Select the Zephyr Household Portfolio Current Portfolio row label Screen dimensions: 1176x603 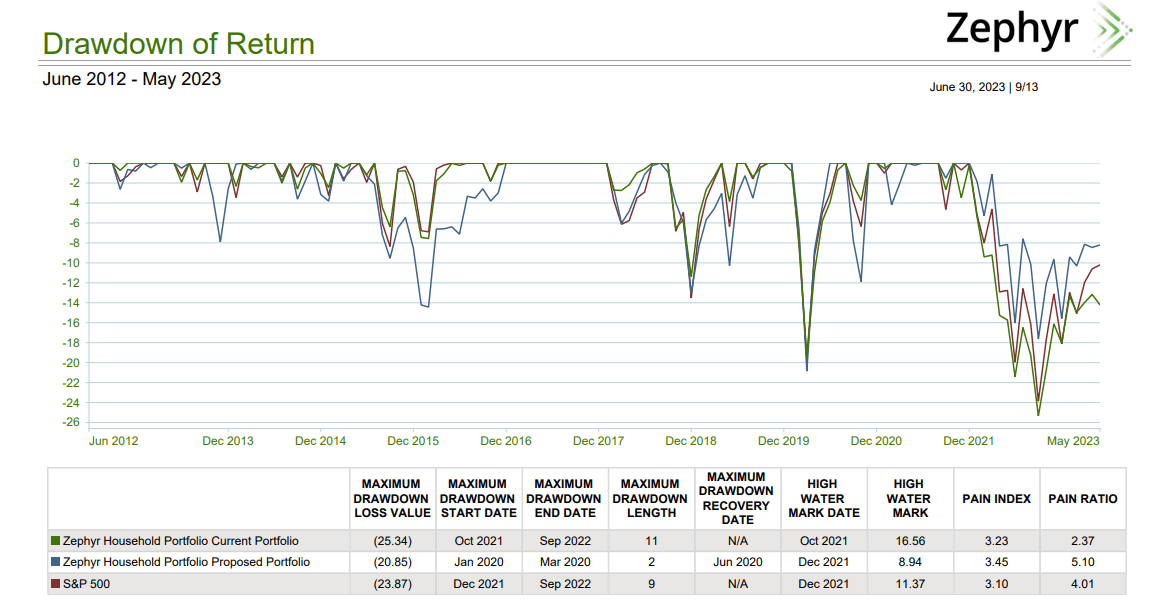[181, 541]
